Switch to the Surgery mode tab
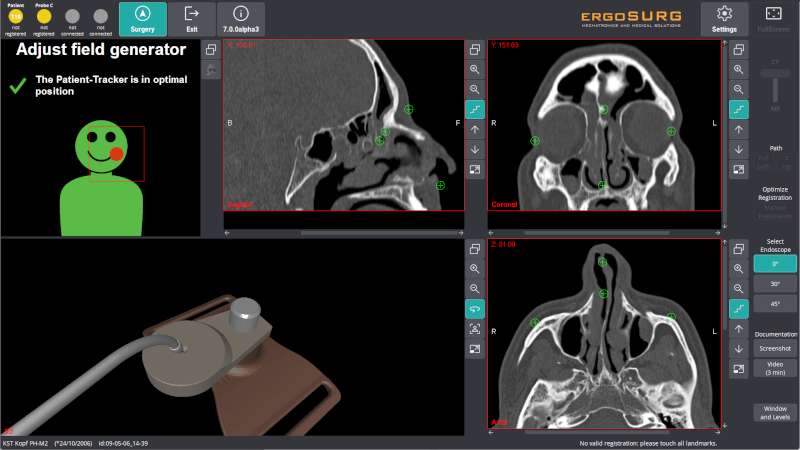 tap(142, 16)
